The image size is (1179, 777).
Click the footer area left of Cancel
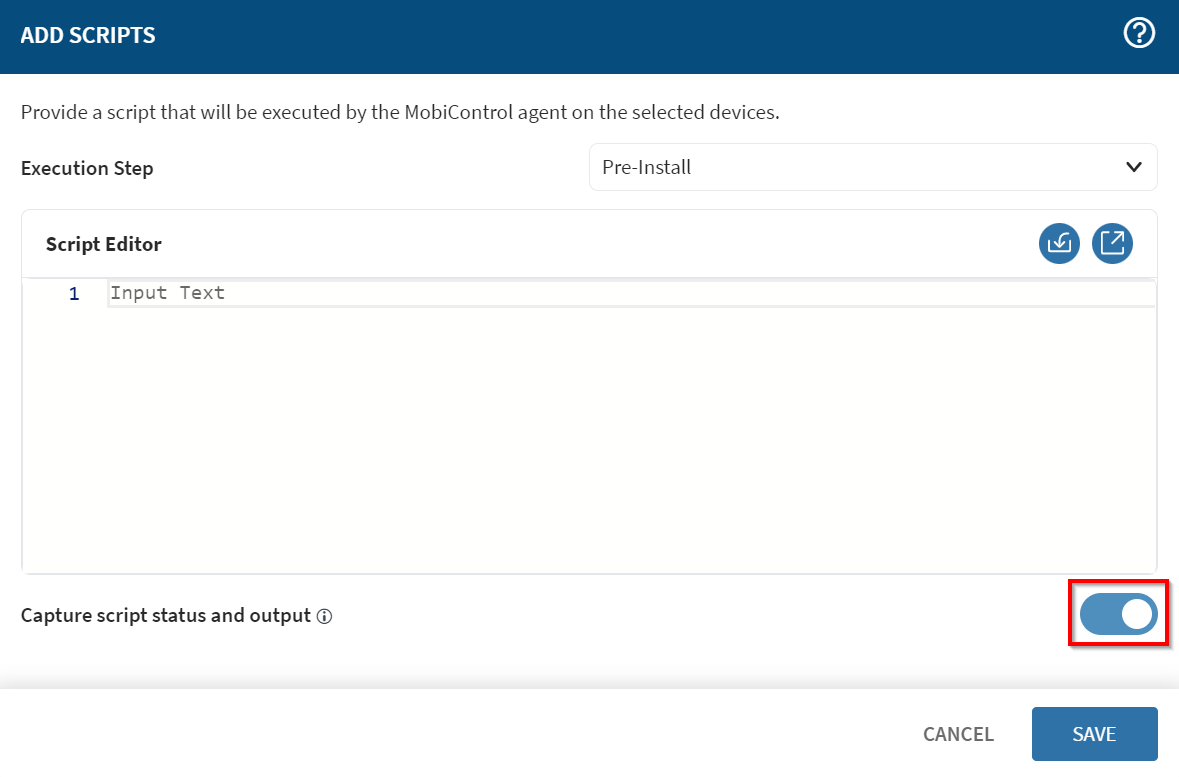coord(450,734)
